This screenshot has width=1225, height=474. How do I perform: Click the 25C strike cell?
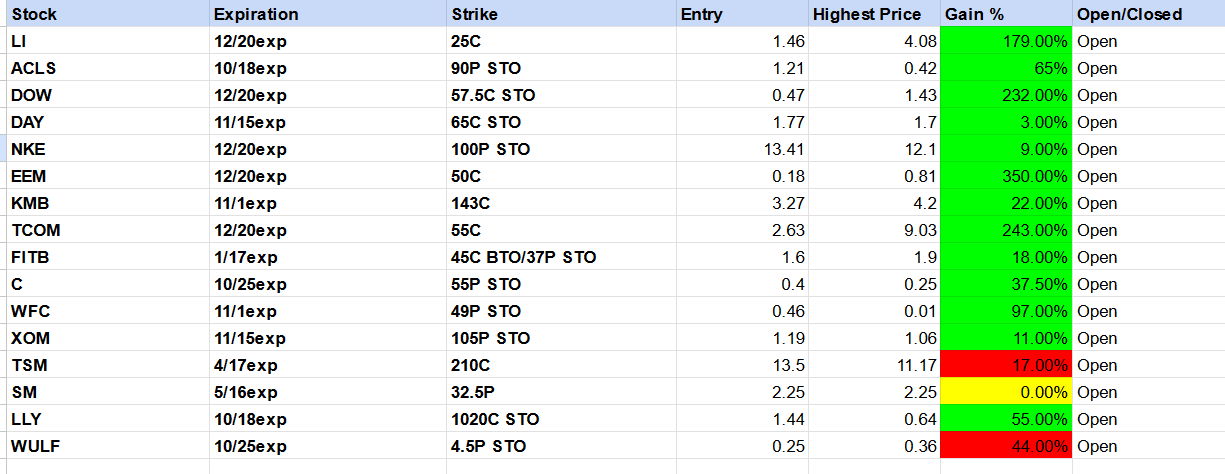click(x=562, y=41)
